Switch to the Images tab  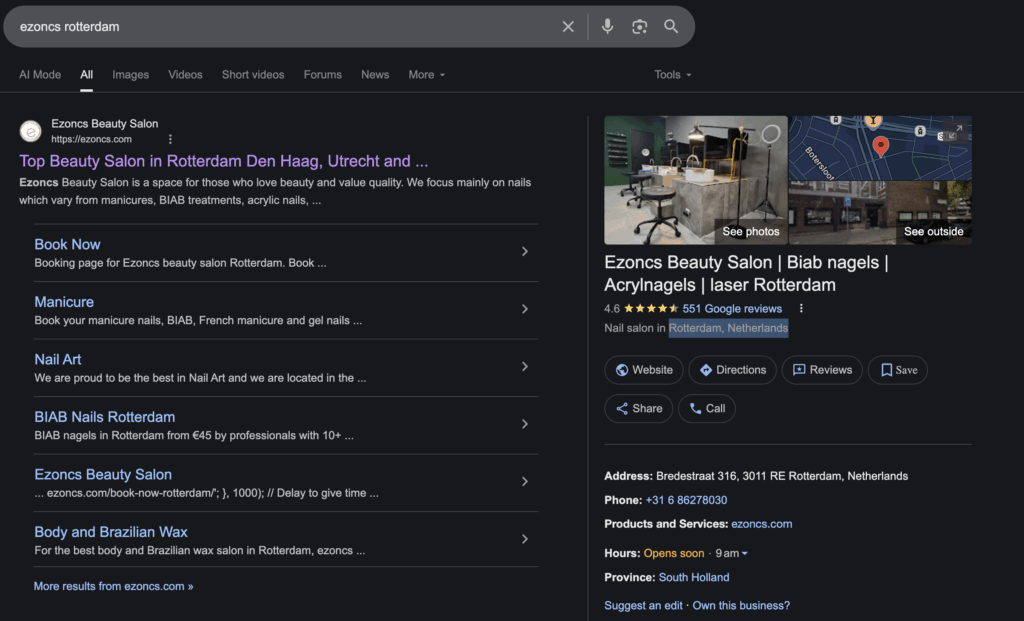tap(130, 75)
